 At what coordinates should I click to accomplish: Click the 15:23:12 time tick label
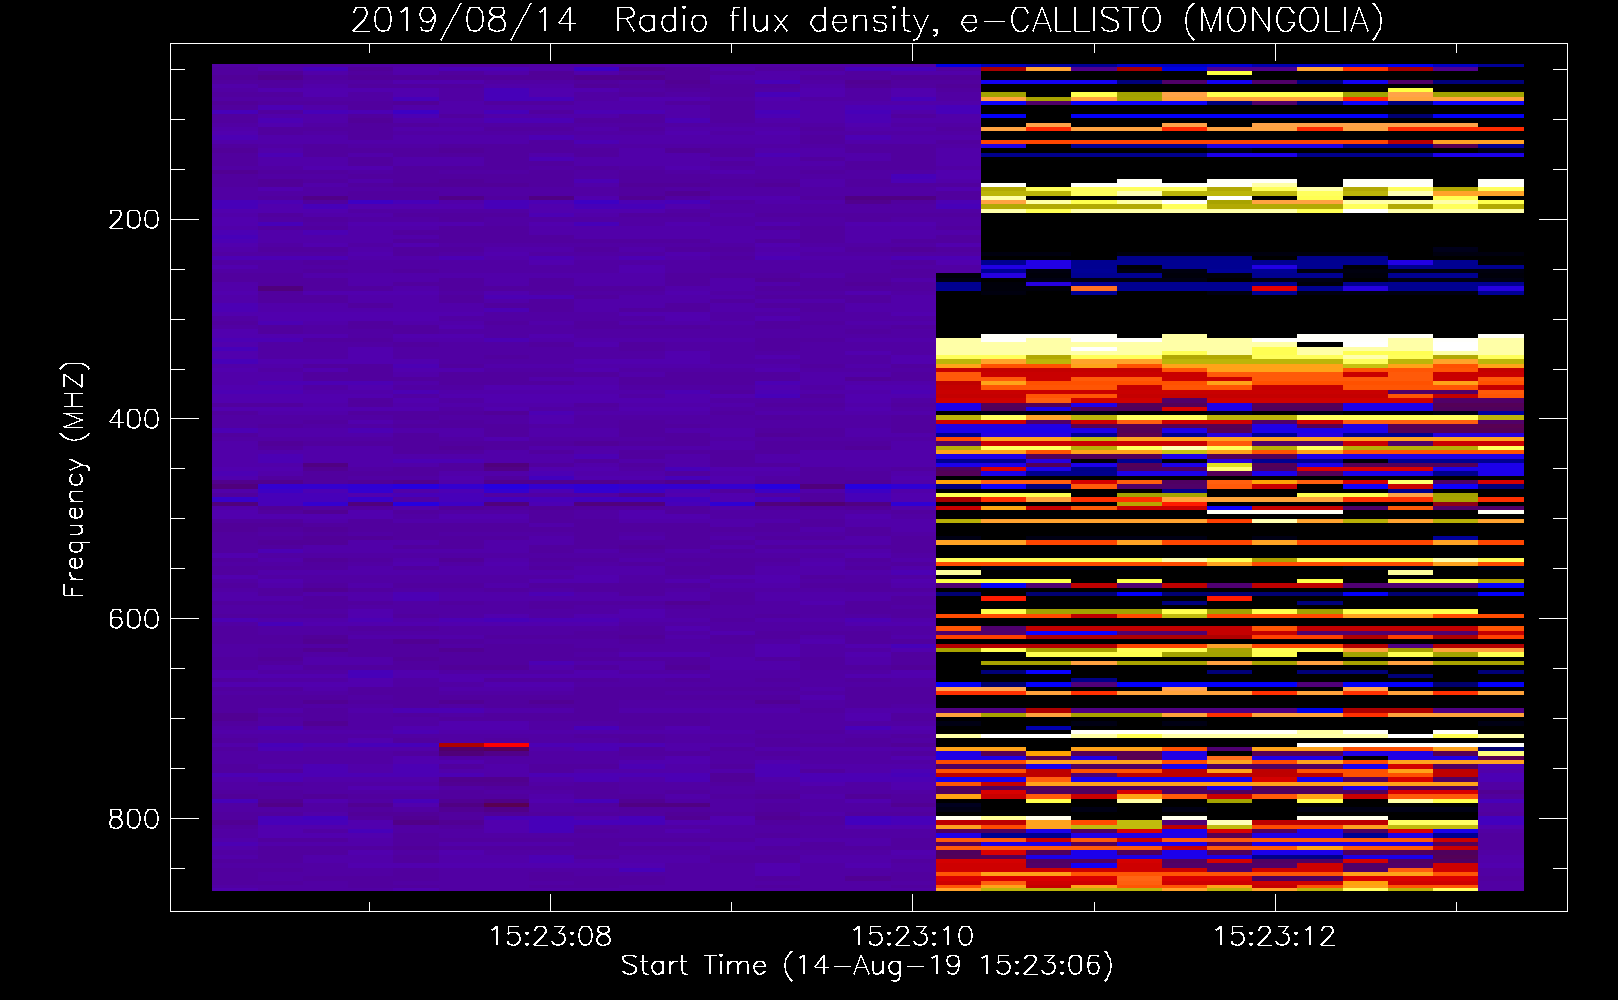coord(1274,936)
